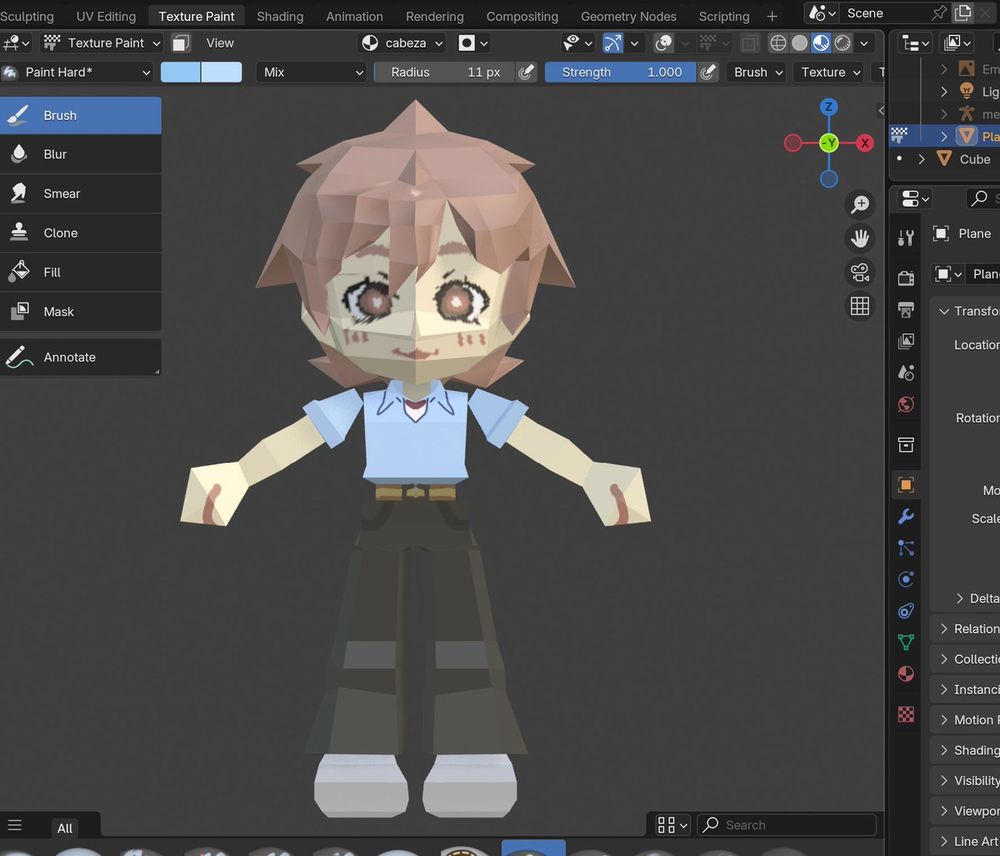Toggle viewport overlays display
The width and height of the screenshot is (1000, 856).
663,43
